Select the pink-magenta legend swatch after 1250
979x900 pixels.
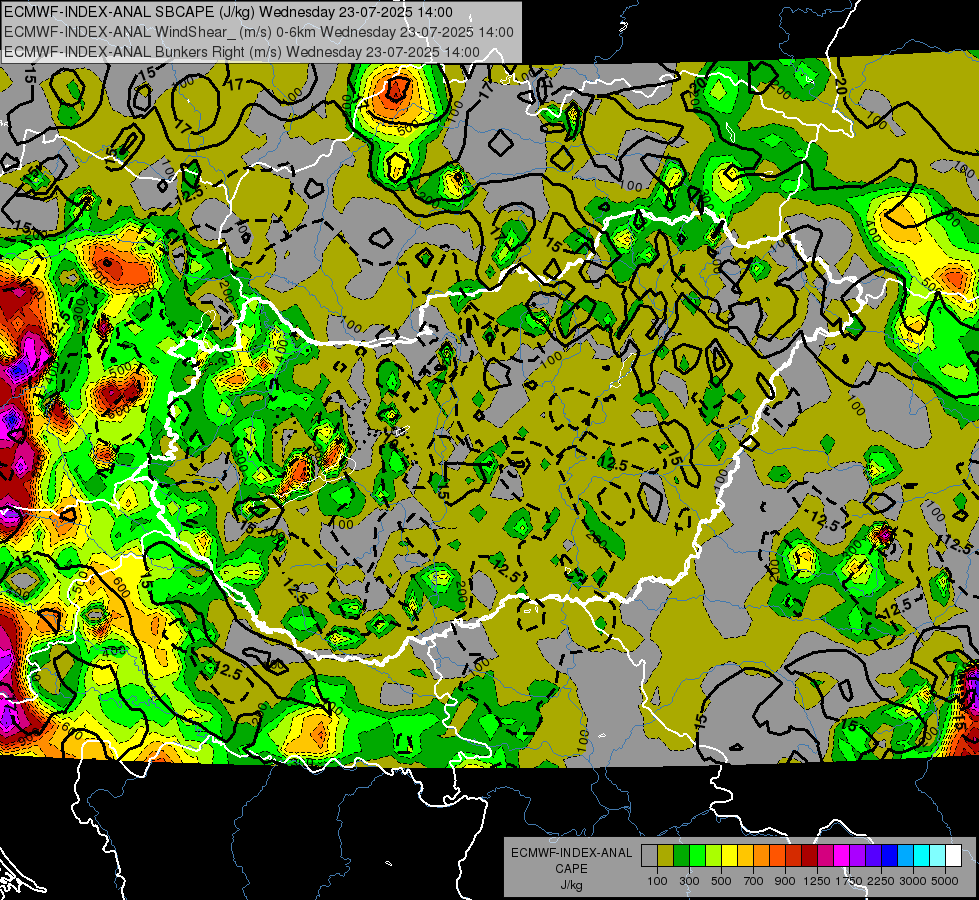point(825,855)
